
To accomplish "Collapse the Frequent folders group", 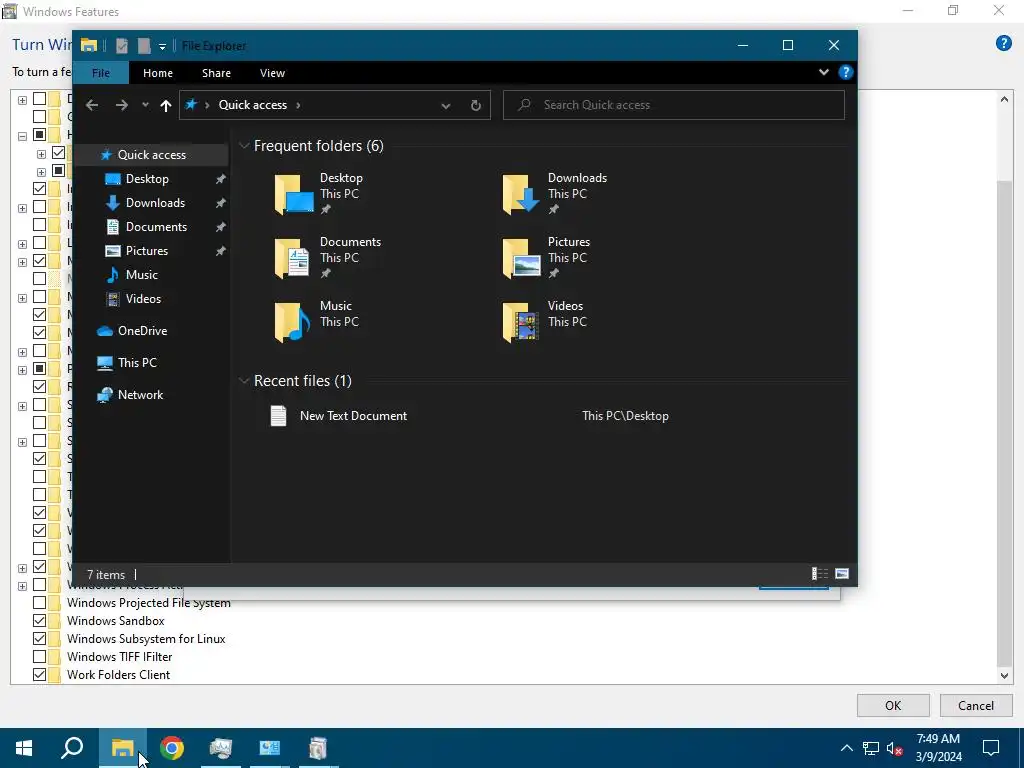I will pyautogui.click(x=244, y=146).
